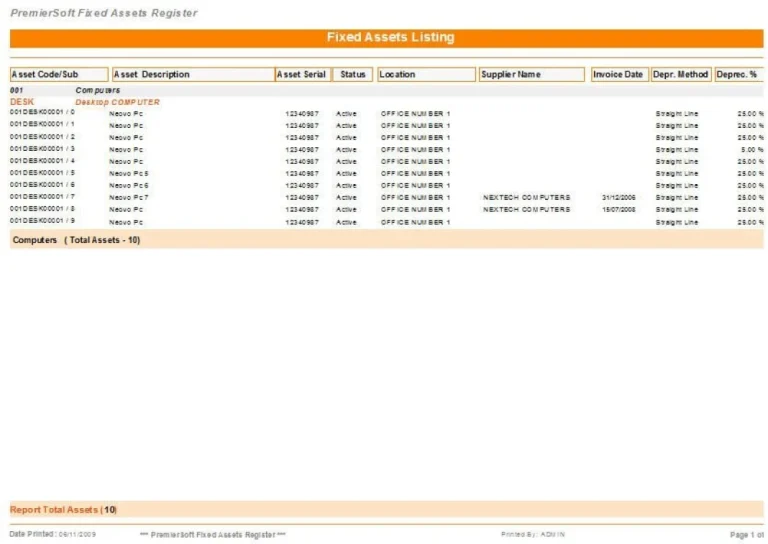Click the Invoice Date column header
The height and width of the screenshot is (544, 768).
point(620,74)
